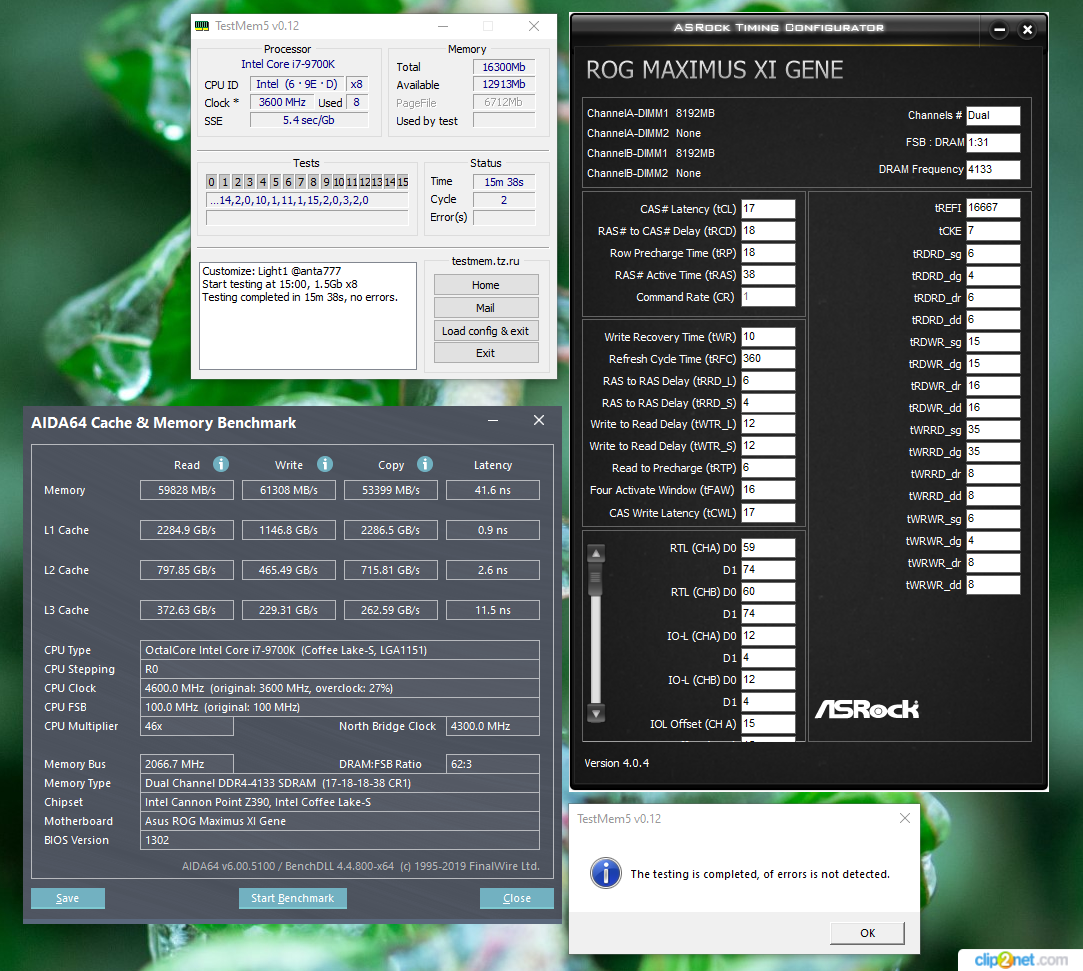Click the Memory Type DDR4-4133 value

[x=340, y=783]
